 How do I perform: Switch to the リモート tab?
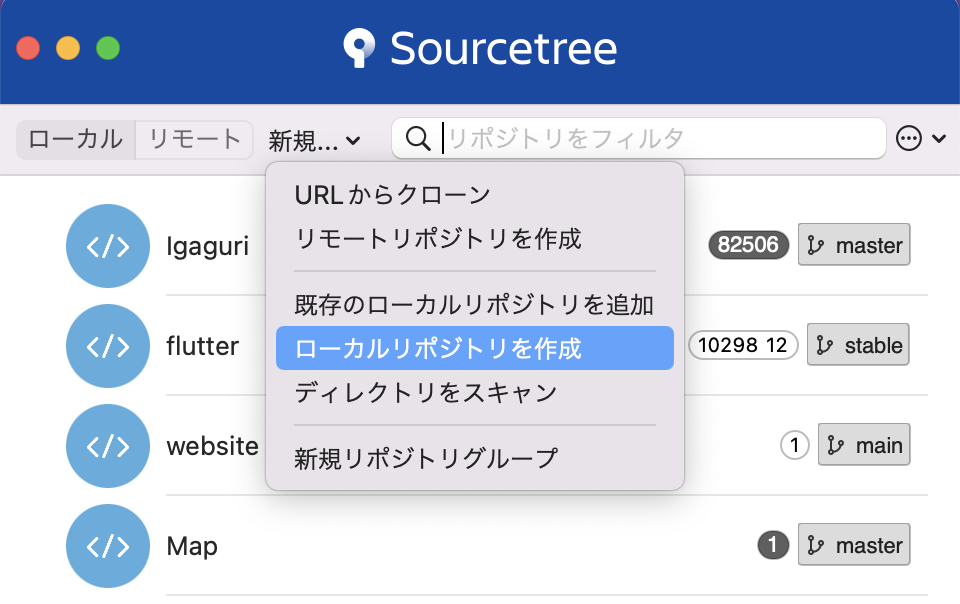(194, 140)
